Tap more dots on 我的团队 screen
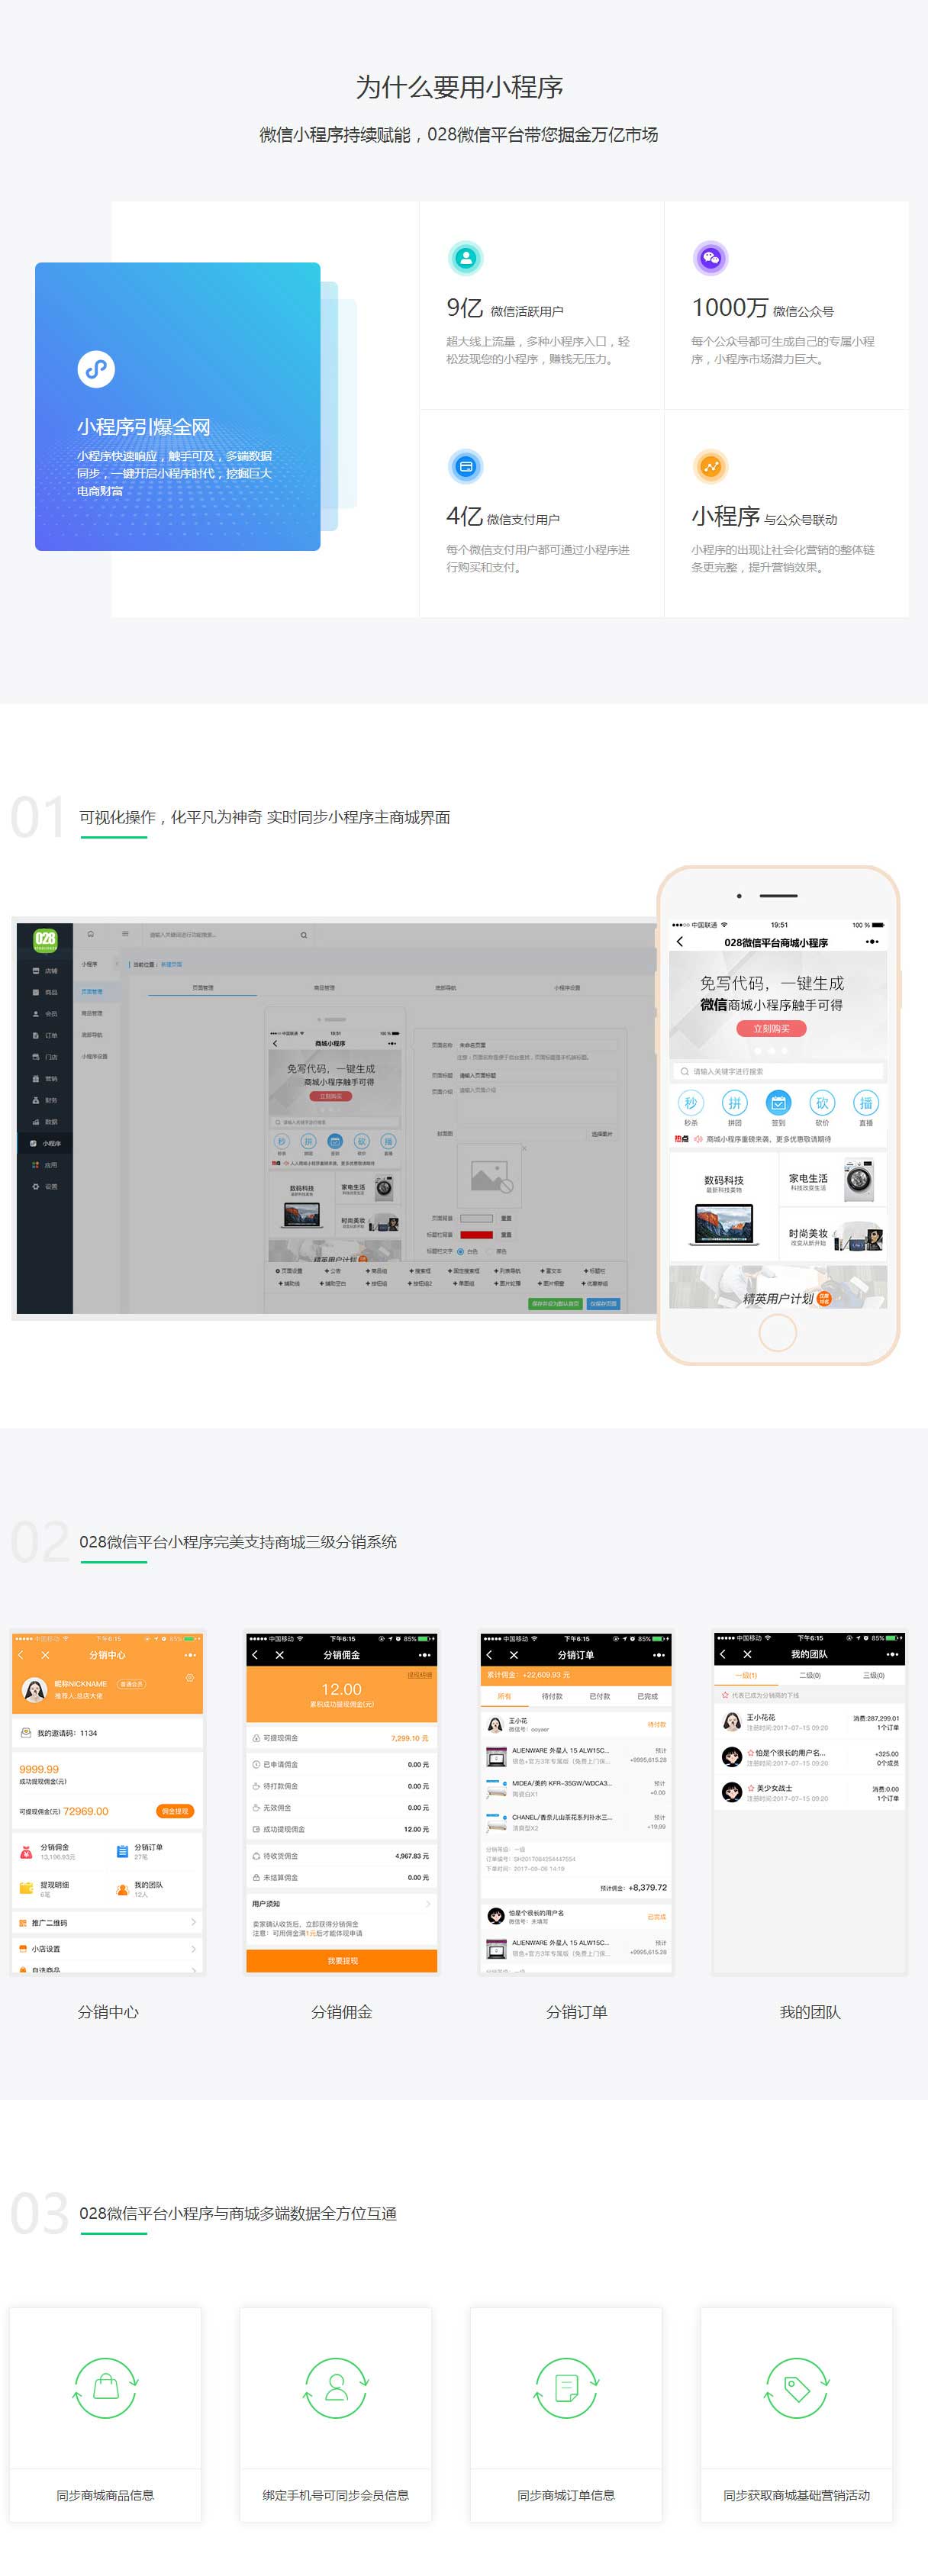928x2576 pixels. click(x=892, y=1654)
